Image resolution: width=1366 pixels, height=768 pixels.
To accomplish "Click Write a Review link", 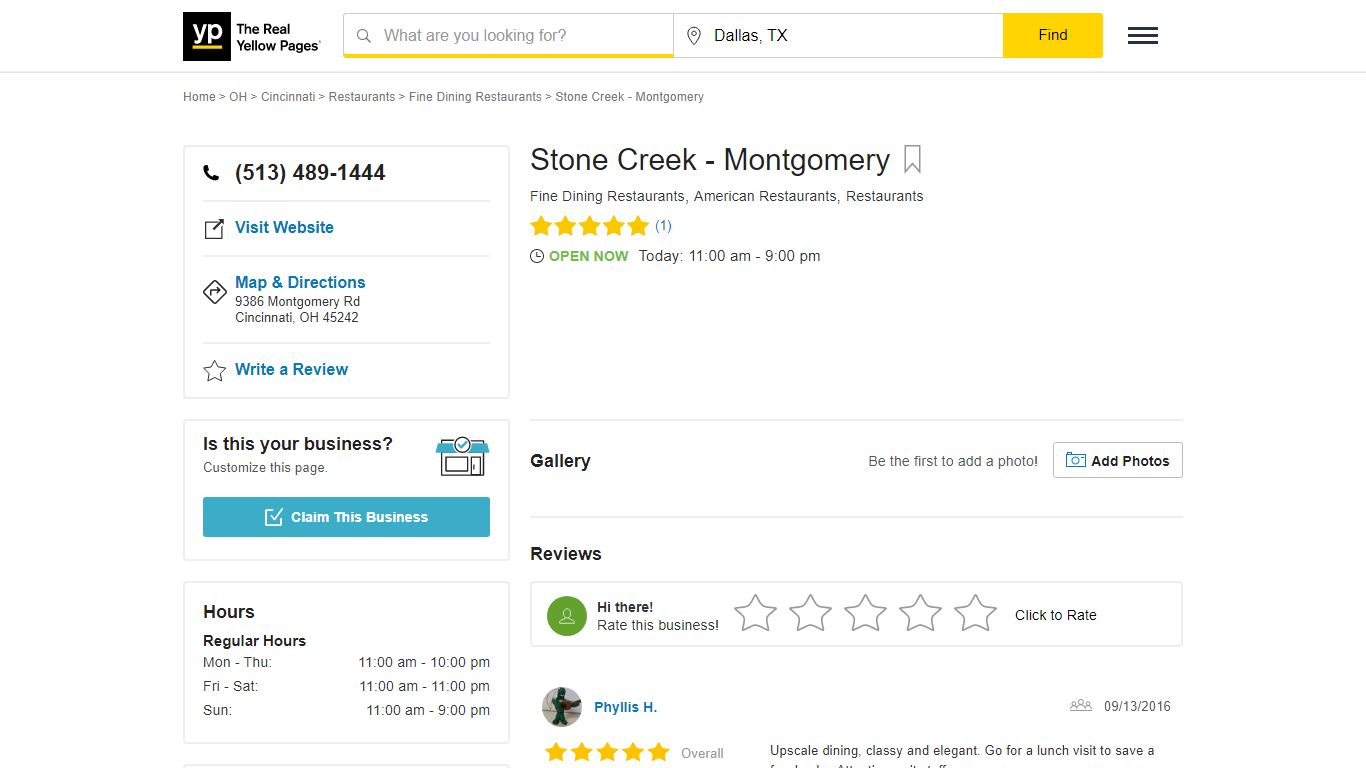I will tap(292, 369).
